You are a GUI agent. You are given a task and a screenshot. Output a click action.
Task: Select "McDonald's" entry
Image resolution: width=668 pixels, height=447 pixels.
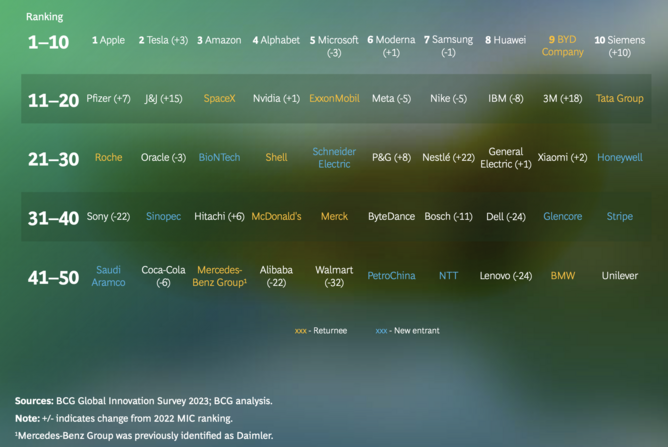276,216
